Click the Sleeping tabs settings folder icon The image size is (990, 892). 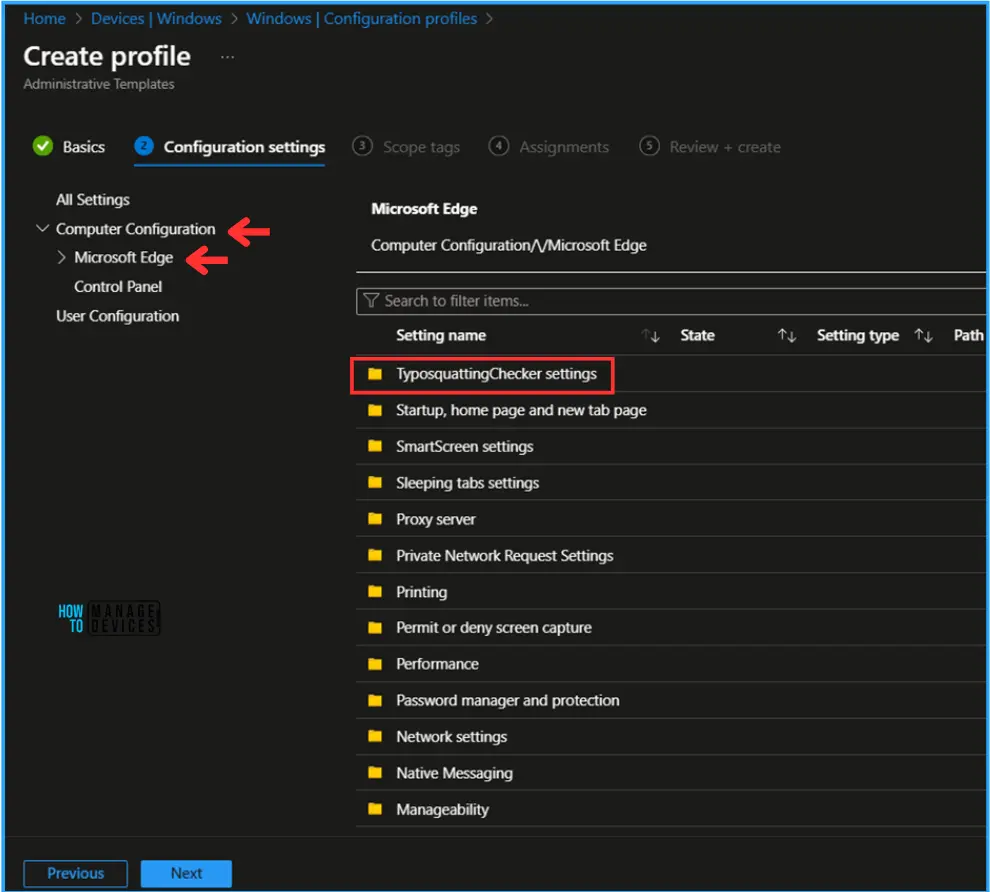coord(375,483)
